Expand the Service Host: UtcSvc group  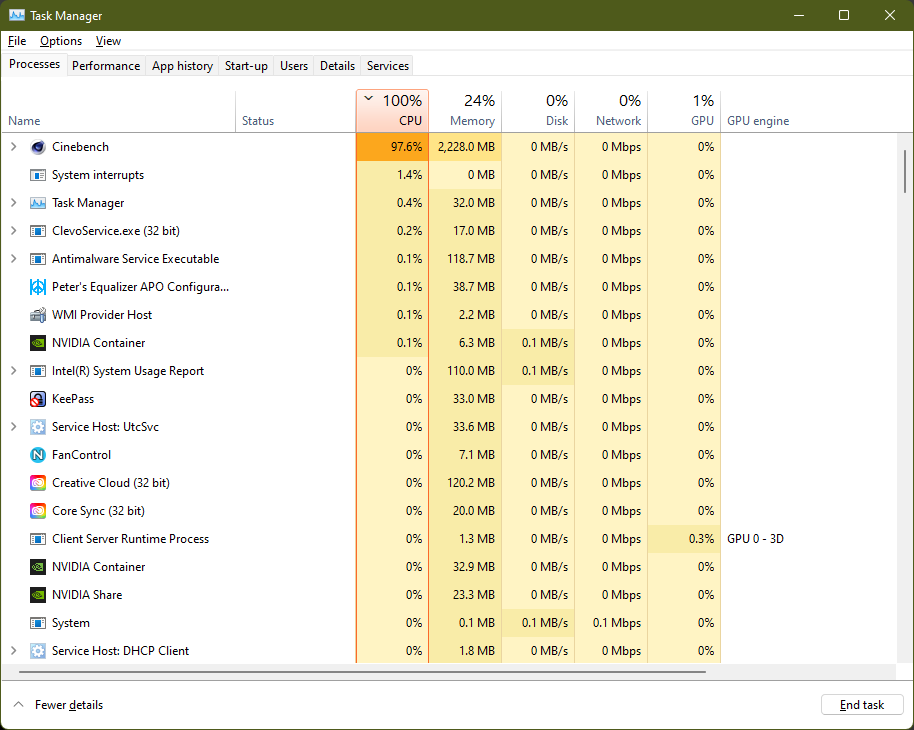tap(13, 427)
